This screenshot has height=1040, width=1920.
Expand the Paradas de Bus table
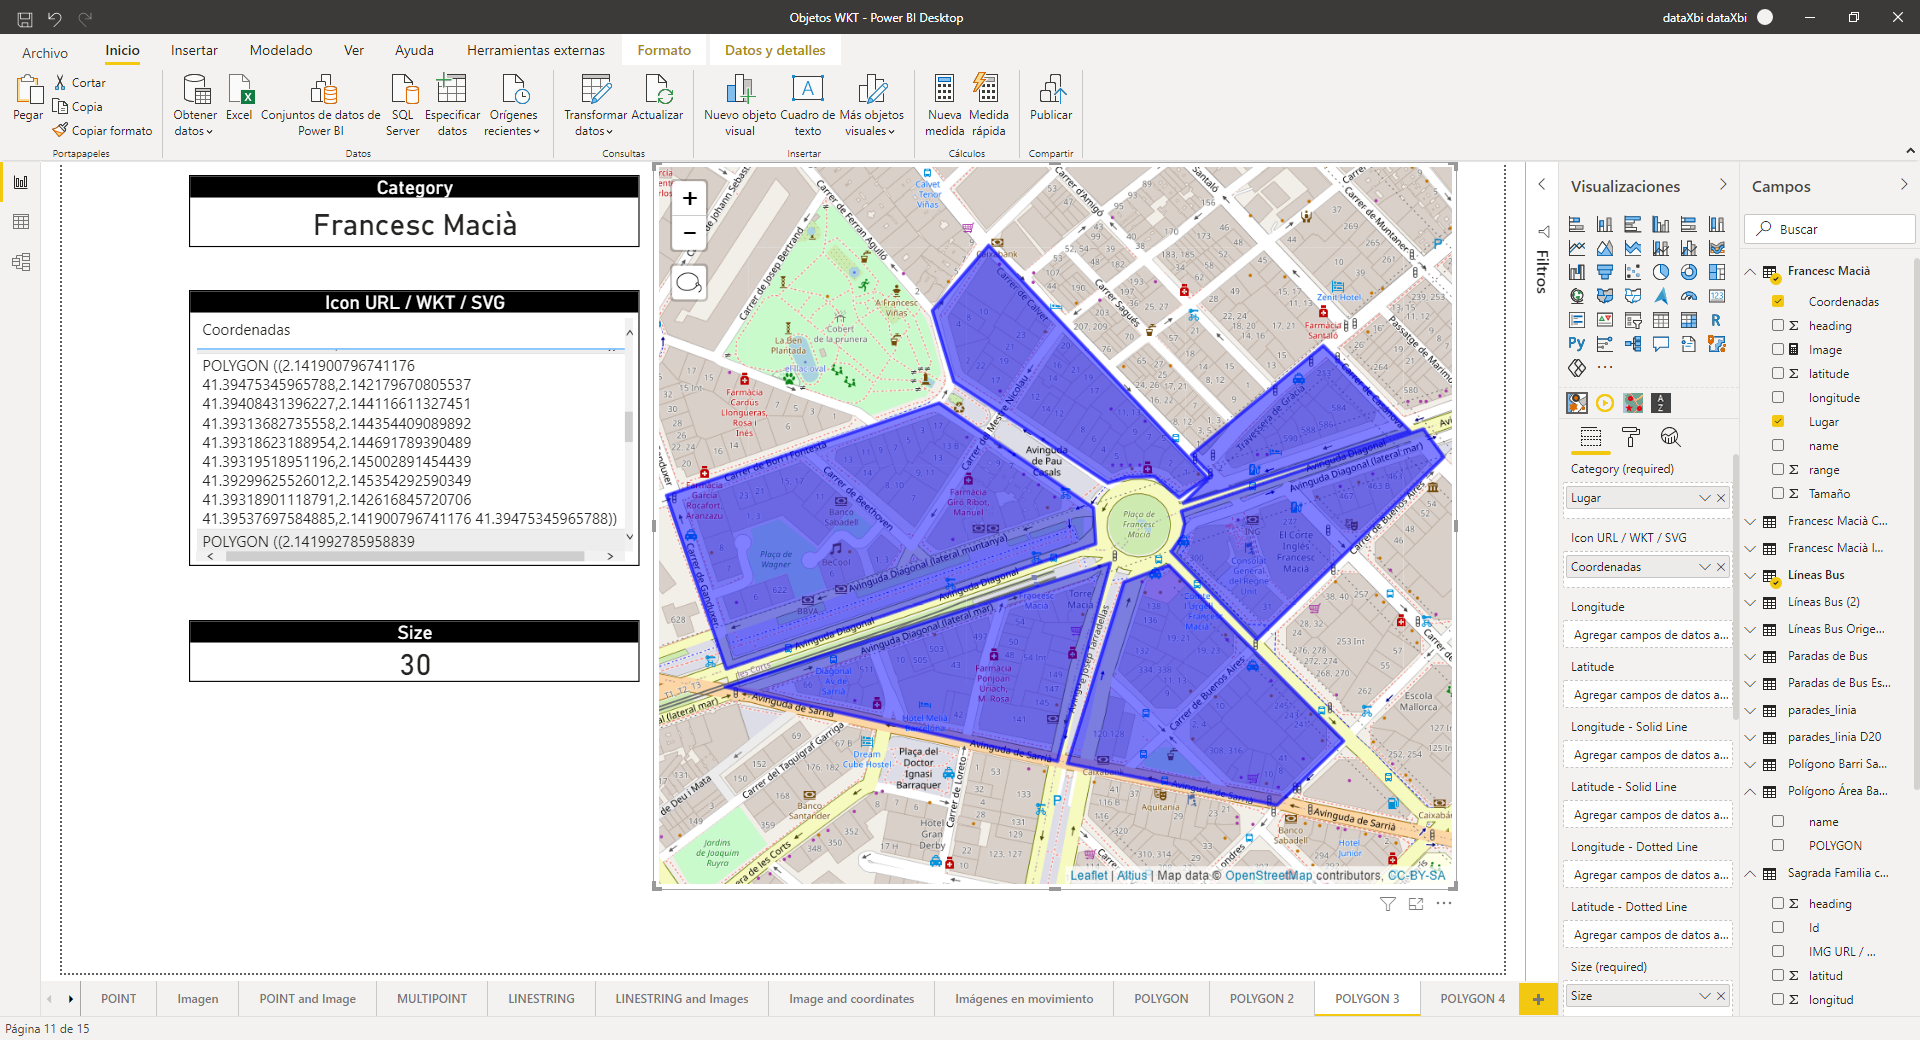(1750, 657)
